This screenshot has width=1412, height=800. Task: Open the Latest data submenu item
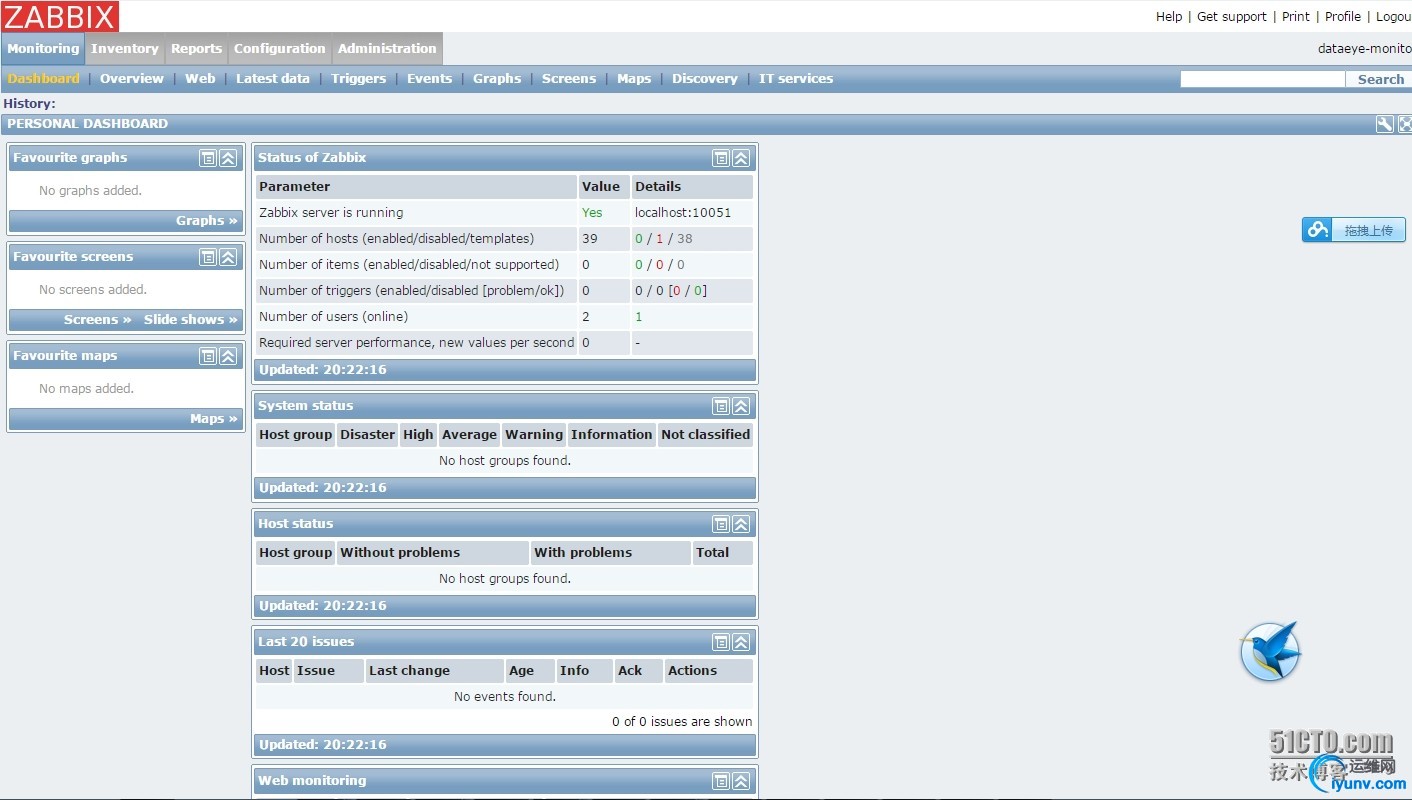click(273, 79)
